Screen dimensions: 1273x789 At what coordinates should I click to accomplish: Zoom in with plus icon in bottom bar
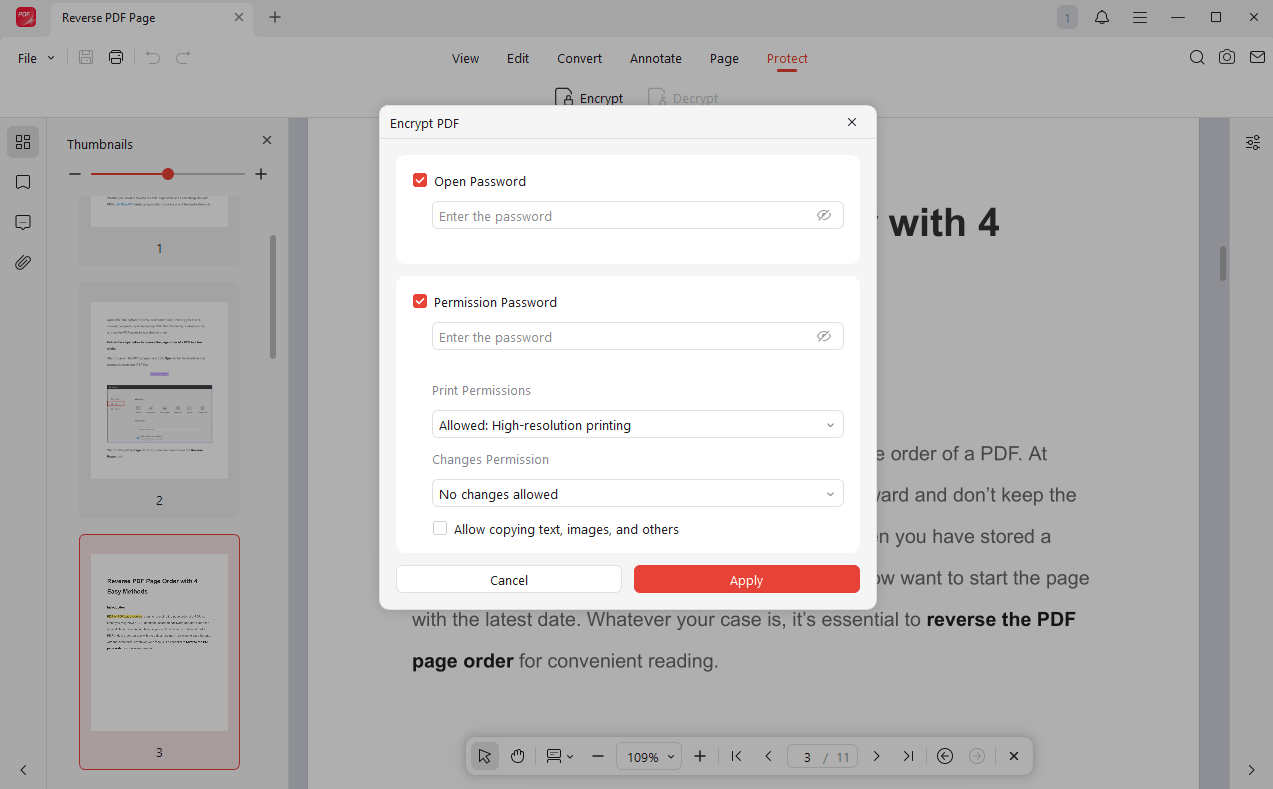tap(700, 756)
